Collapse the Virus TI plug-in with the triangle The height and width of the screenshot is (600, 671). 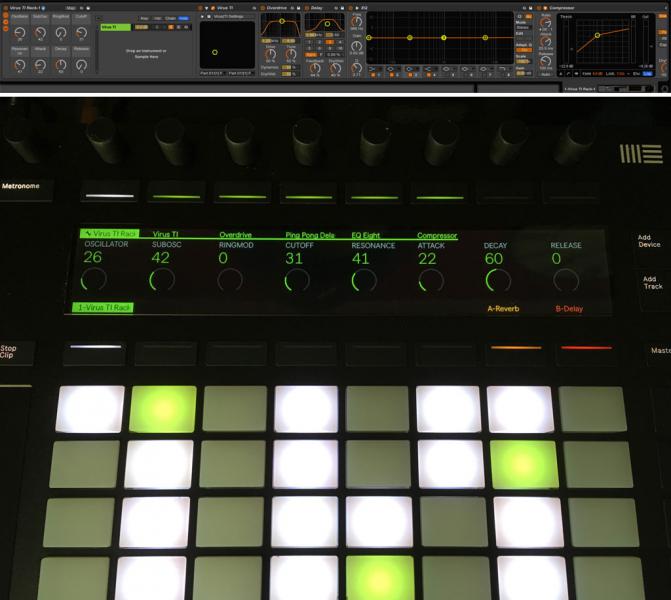207,8
